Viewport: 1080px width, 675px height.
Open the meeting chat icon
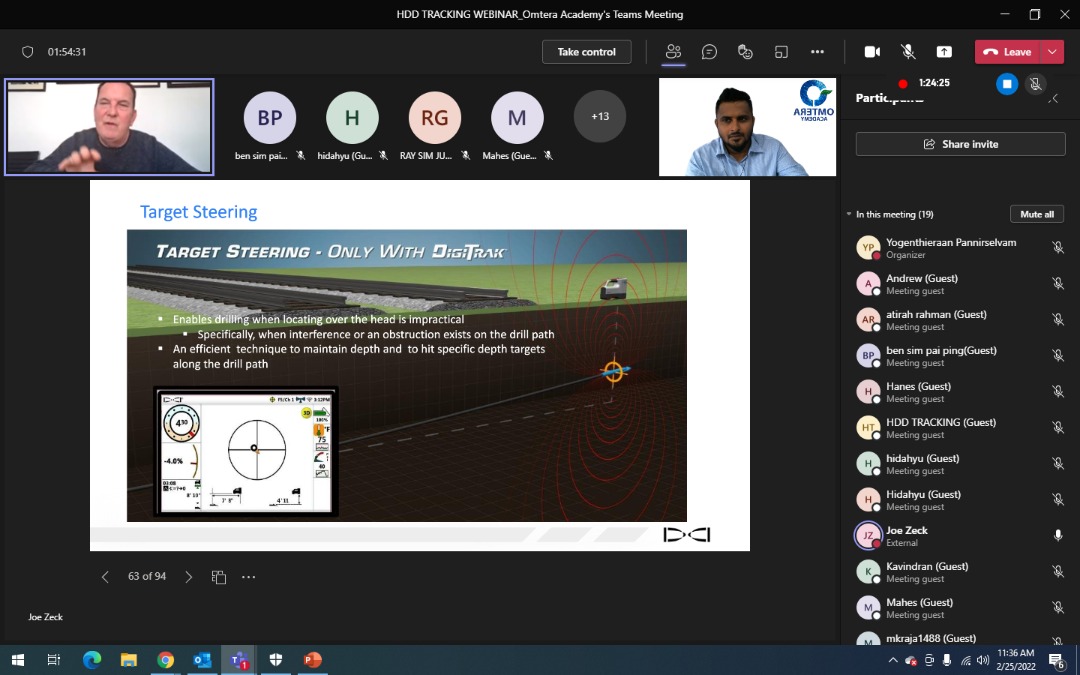coord(709,52)
